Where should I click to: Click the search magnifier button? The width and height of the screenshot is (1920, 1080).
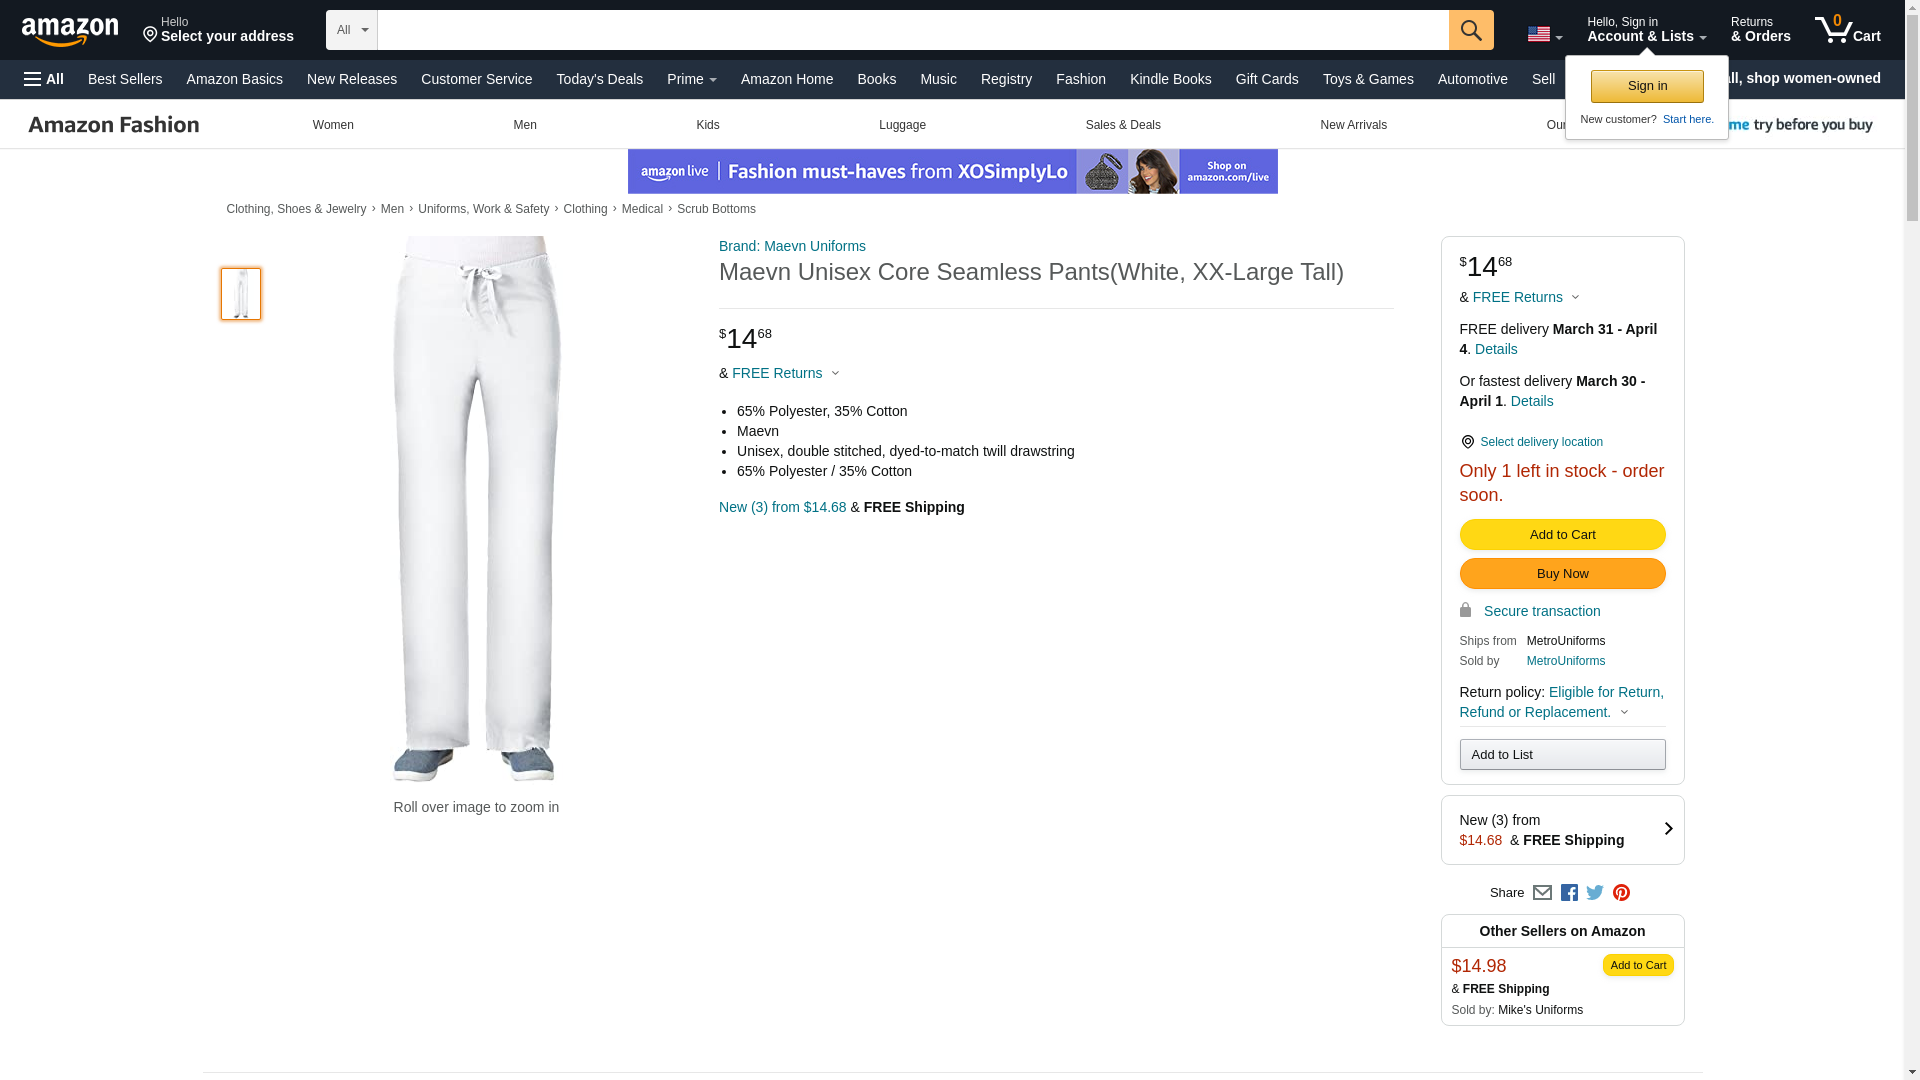(x=1470, y=30)
